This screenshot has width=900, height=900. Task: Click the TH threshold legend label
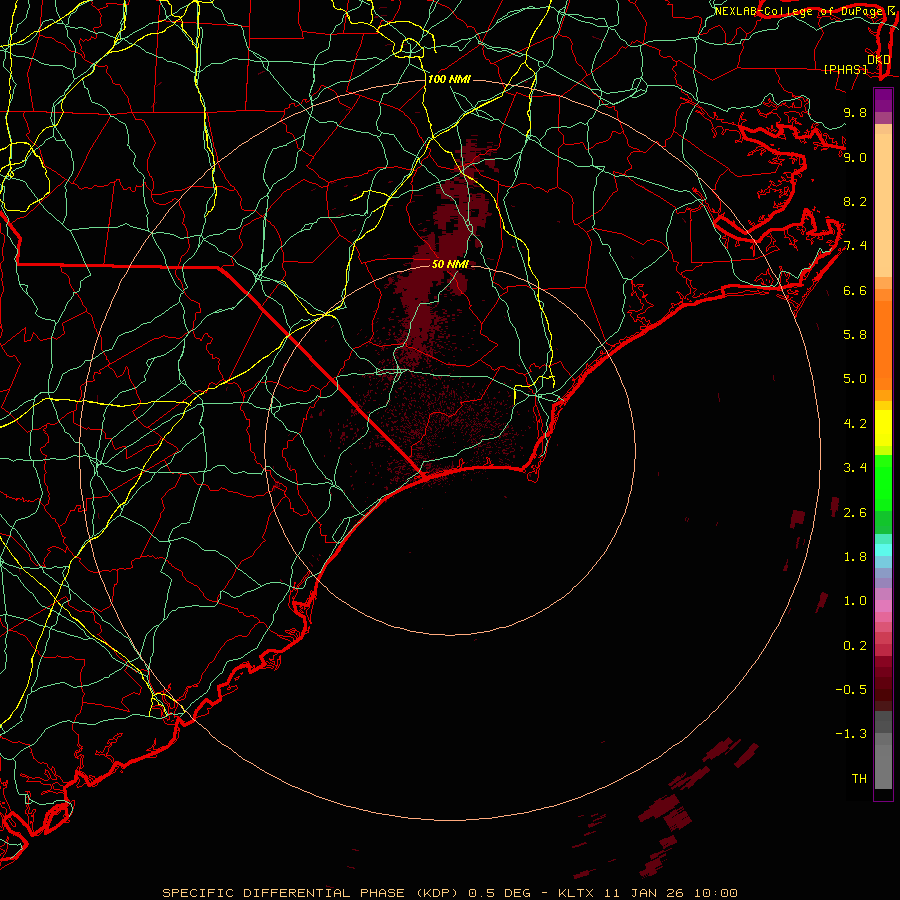[859, 779]
